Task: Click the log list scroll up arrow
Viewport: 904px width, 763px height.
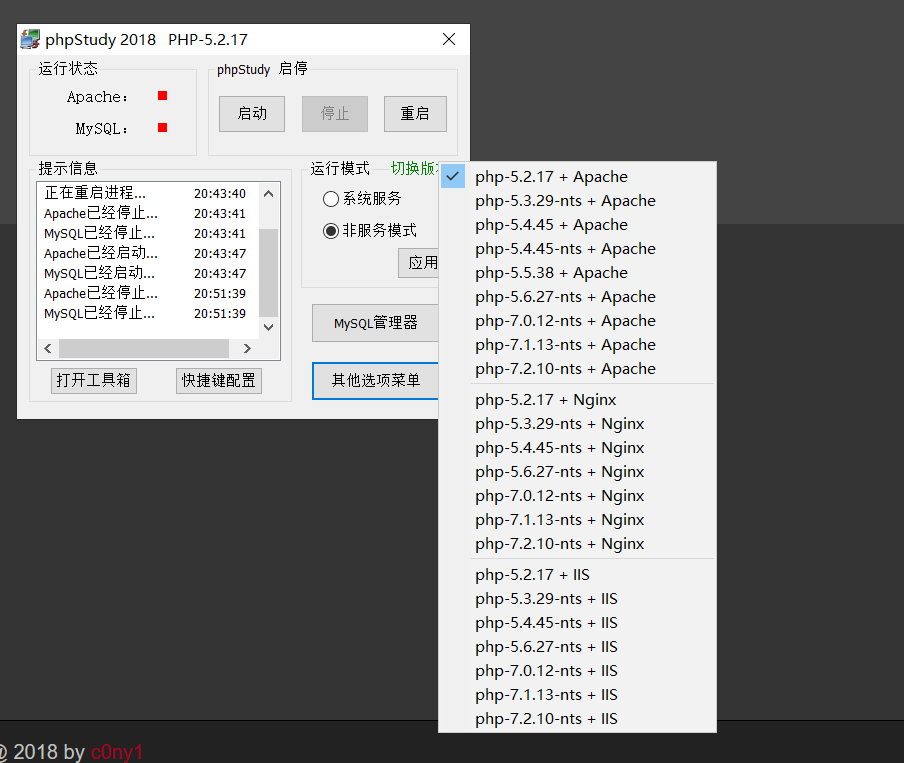Action: click(x=269, y=194)
